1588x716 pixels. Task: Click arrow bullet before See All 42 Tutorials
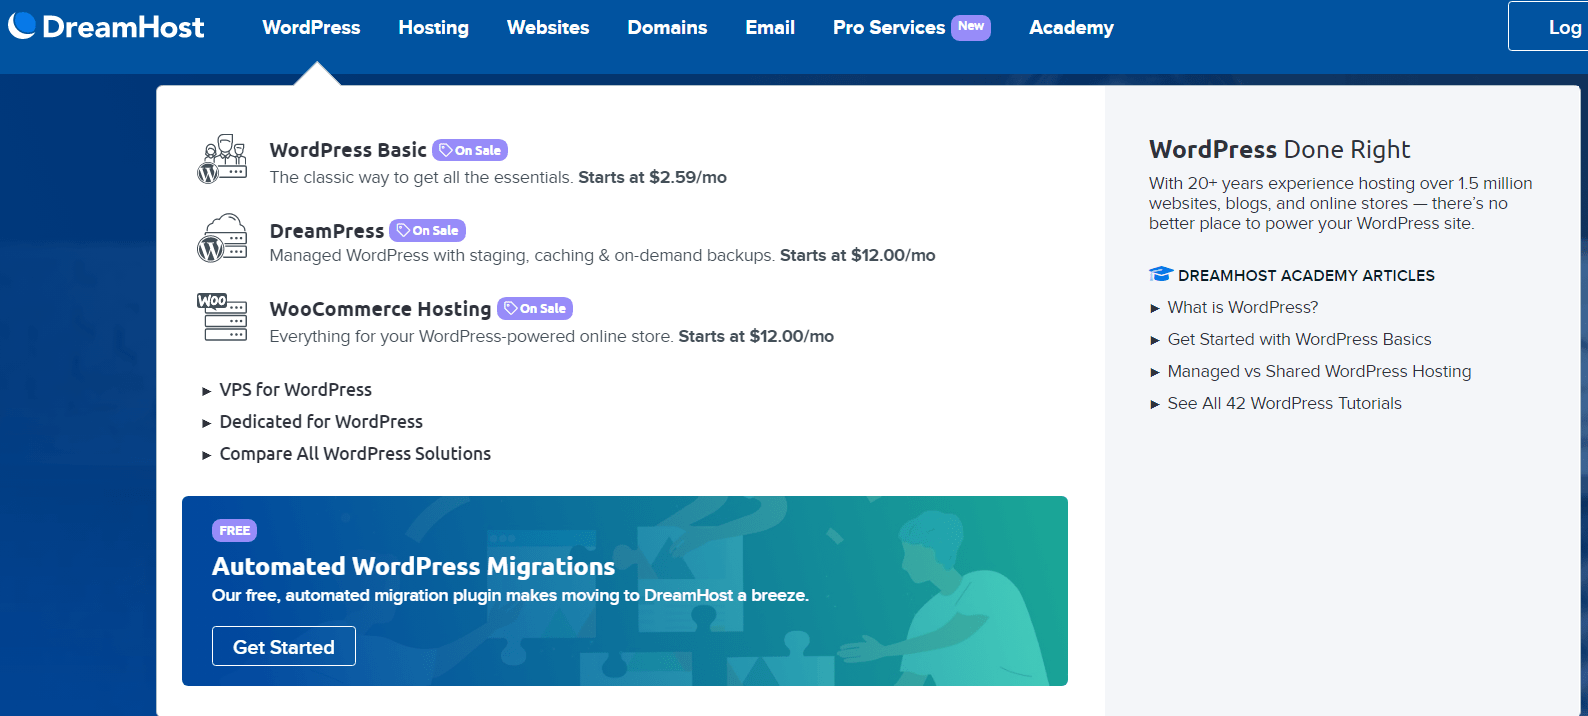click(1155, 404)
